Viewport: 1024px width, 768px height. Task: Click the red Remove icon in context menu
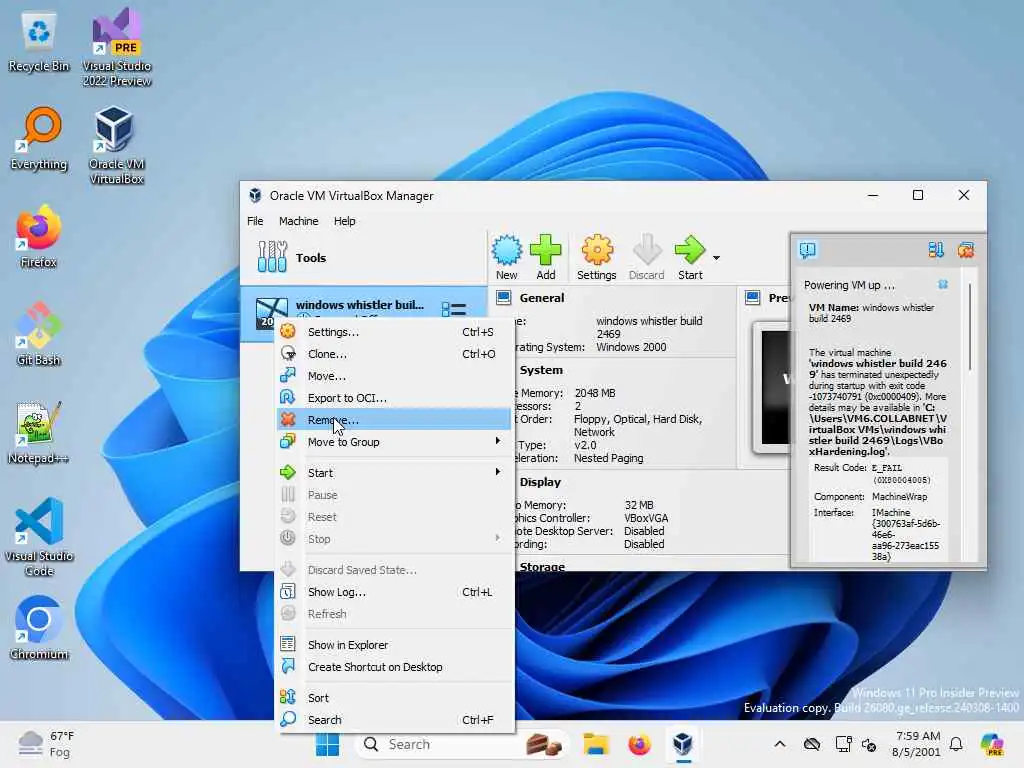pyautogui.click(x=288, y=419)
